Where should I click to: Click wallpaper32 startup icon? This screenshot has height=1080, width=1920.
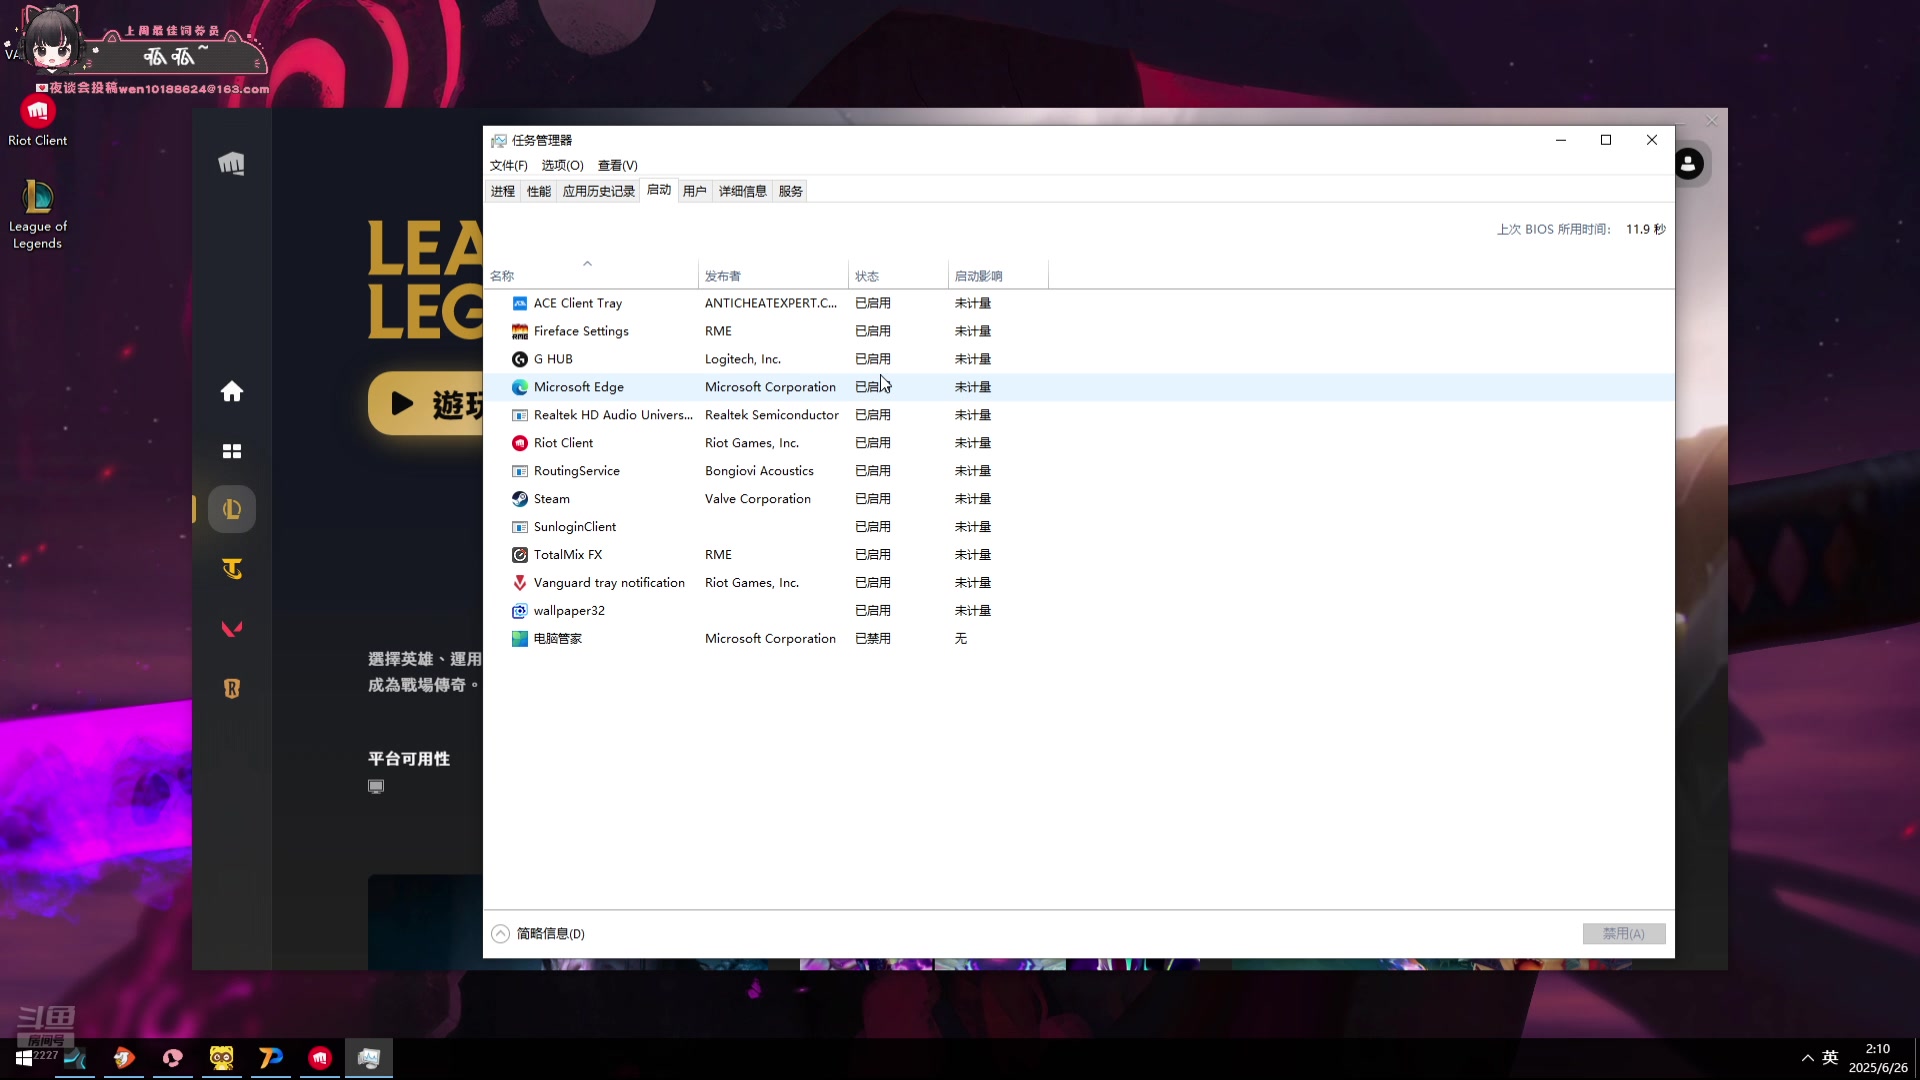(520, 611)
